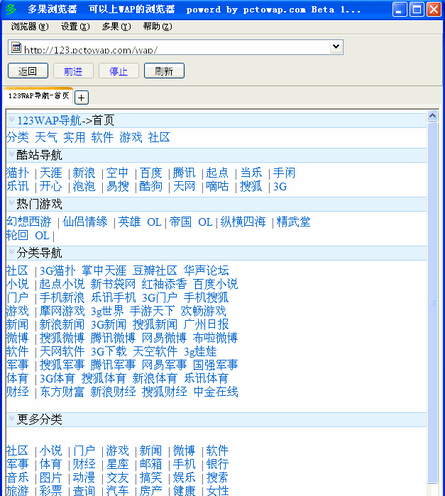
Task: Open the 东方财富 link
Action: pos(62,392)
